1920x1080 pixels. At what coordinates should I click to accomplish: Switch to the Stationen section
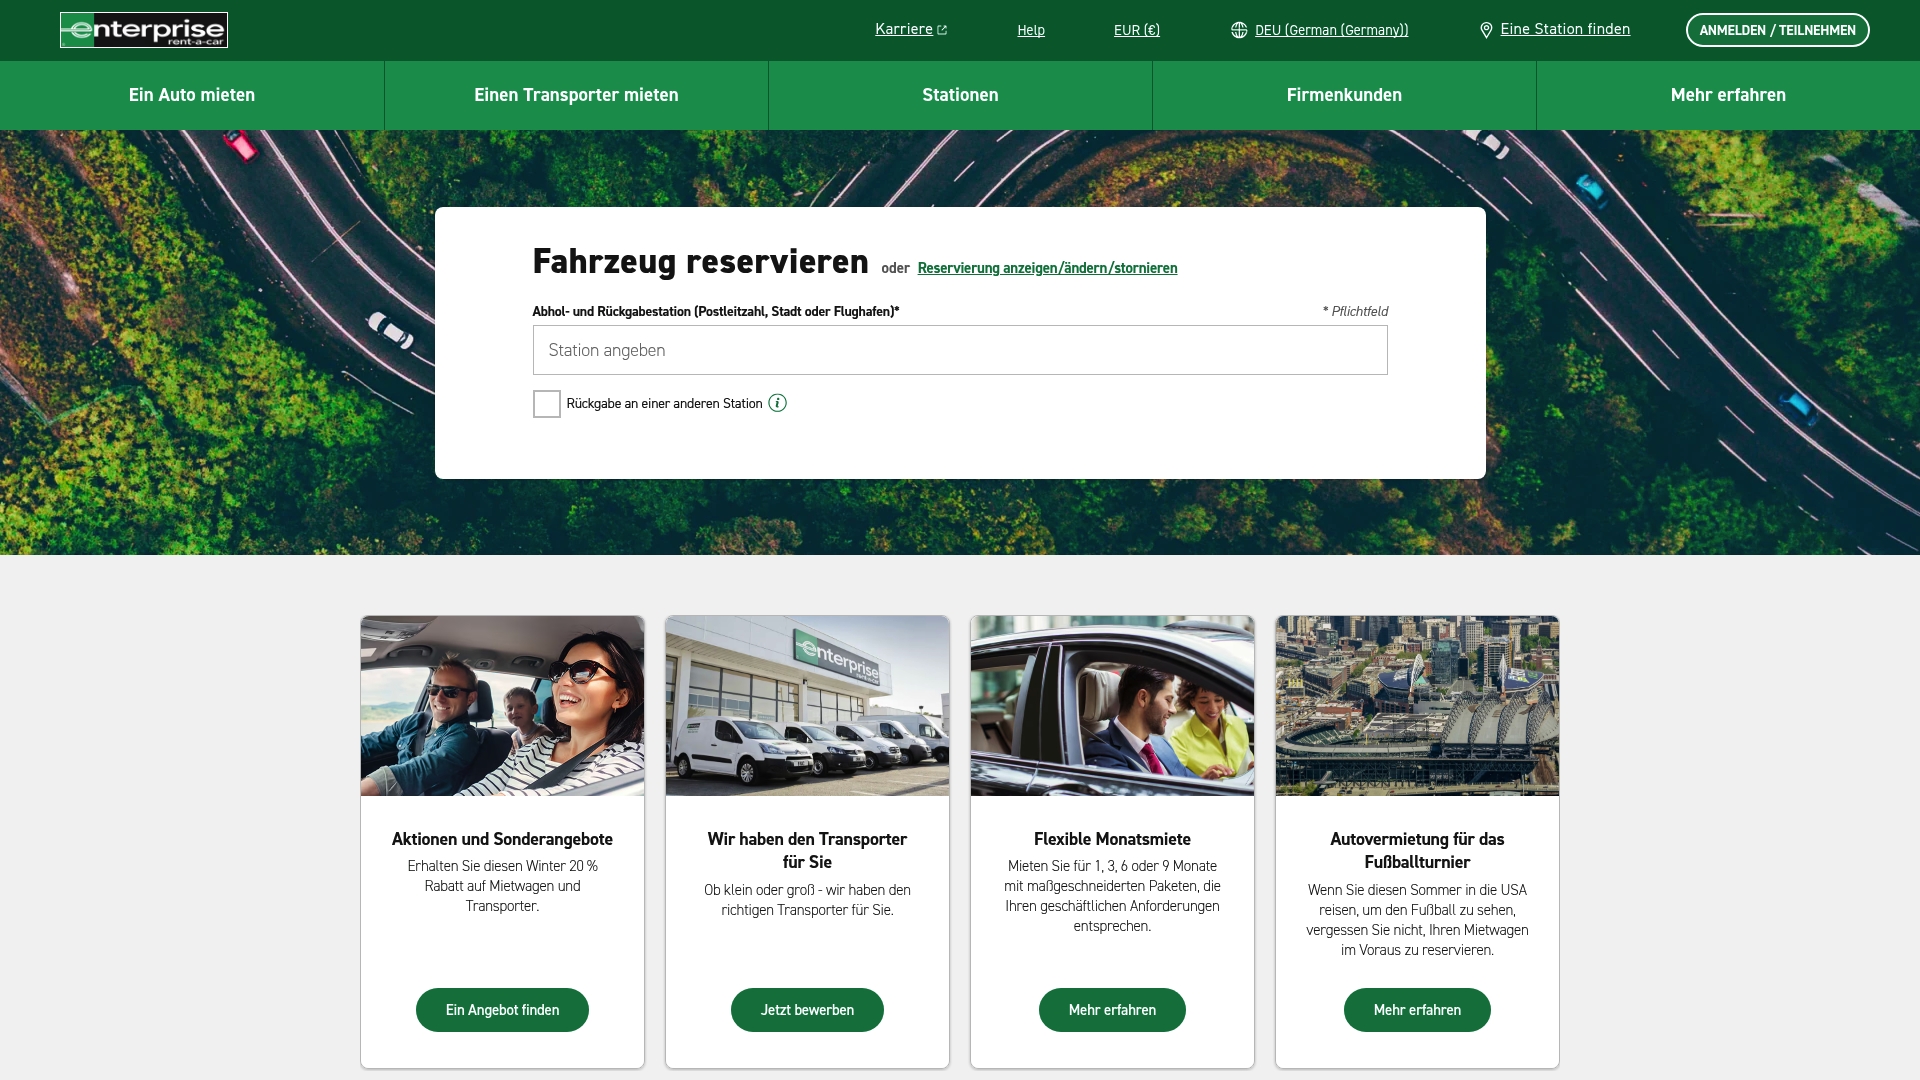click(960, 95)
